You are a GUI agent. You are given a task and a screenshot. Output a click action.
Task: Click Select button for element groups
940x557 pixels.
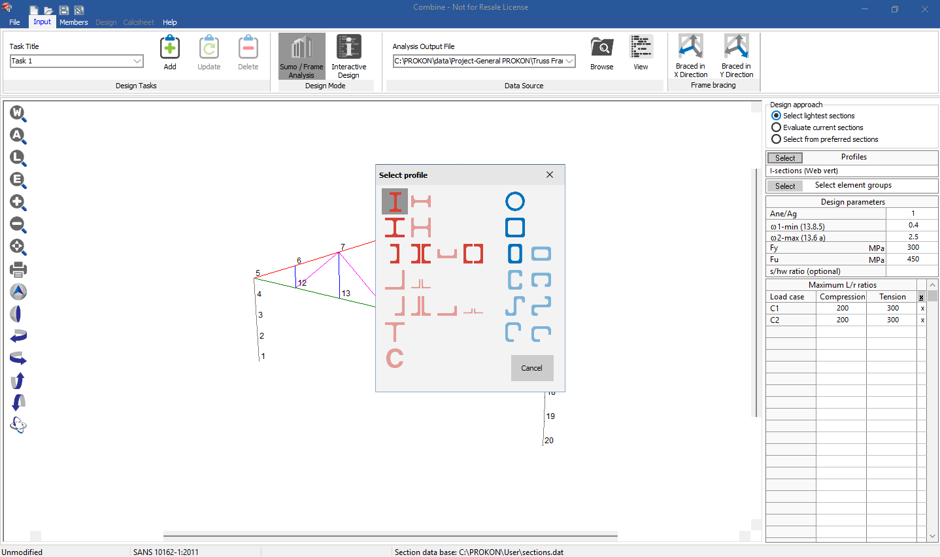(x=785, y=186)
